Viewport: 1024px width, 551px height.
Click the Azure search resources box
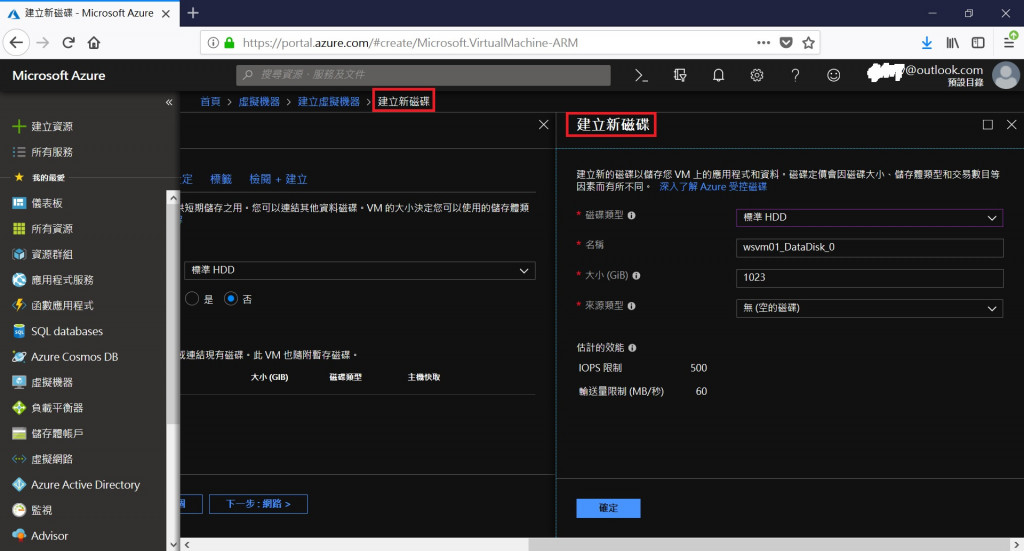click(423, 75)
